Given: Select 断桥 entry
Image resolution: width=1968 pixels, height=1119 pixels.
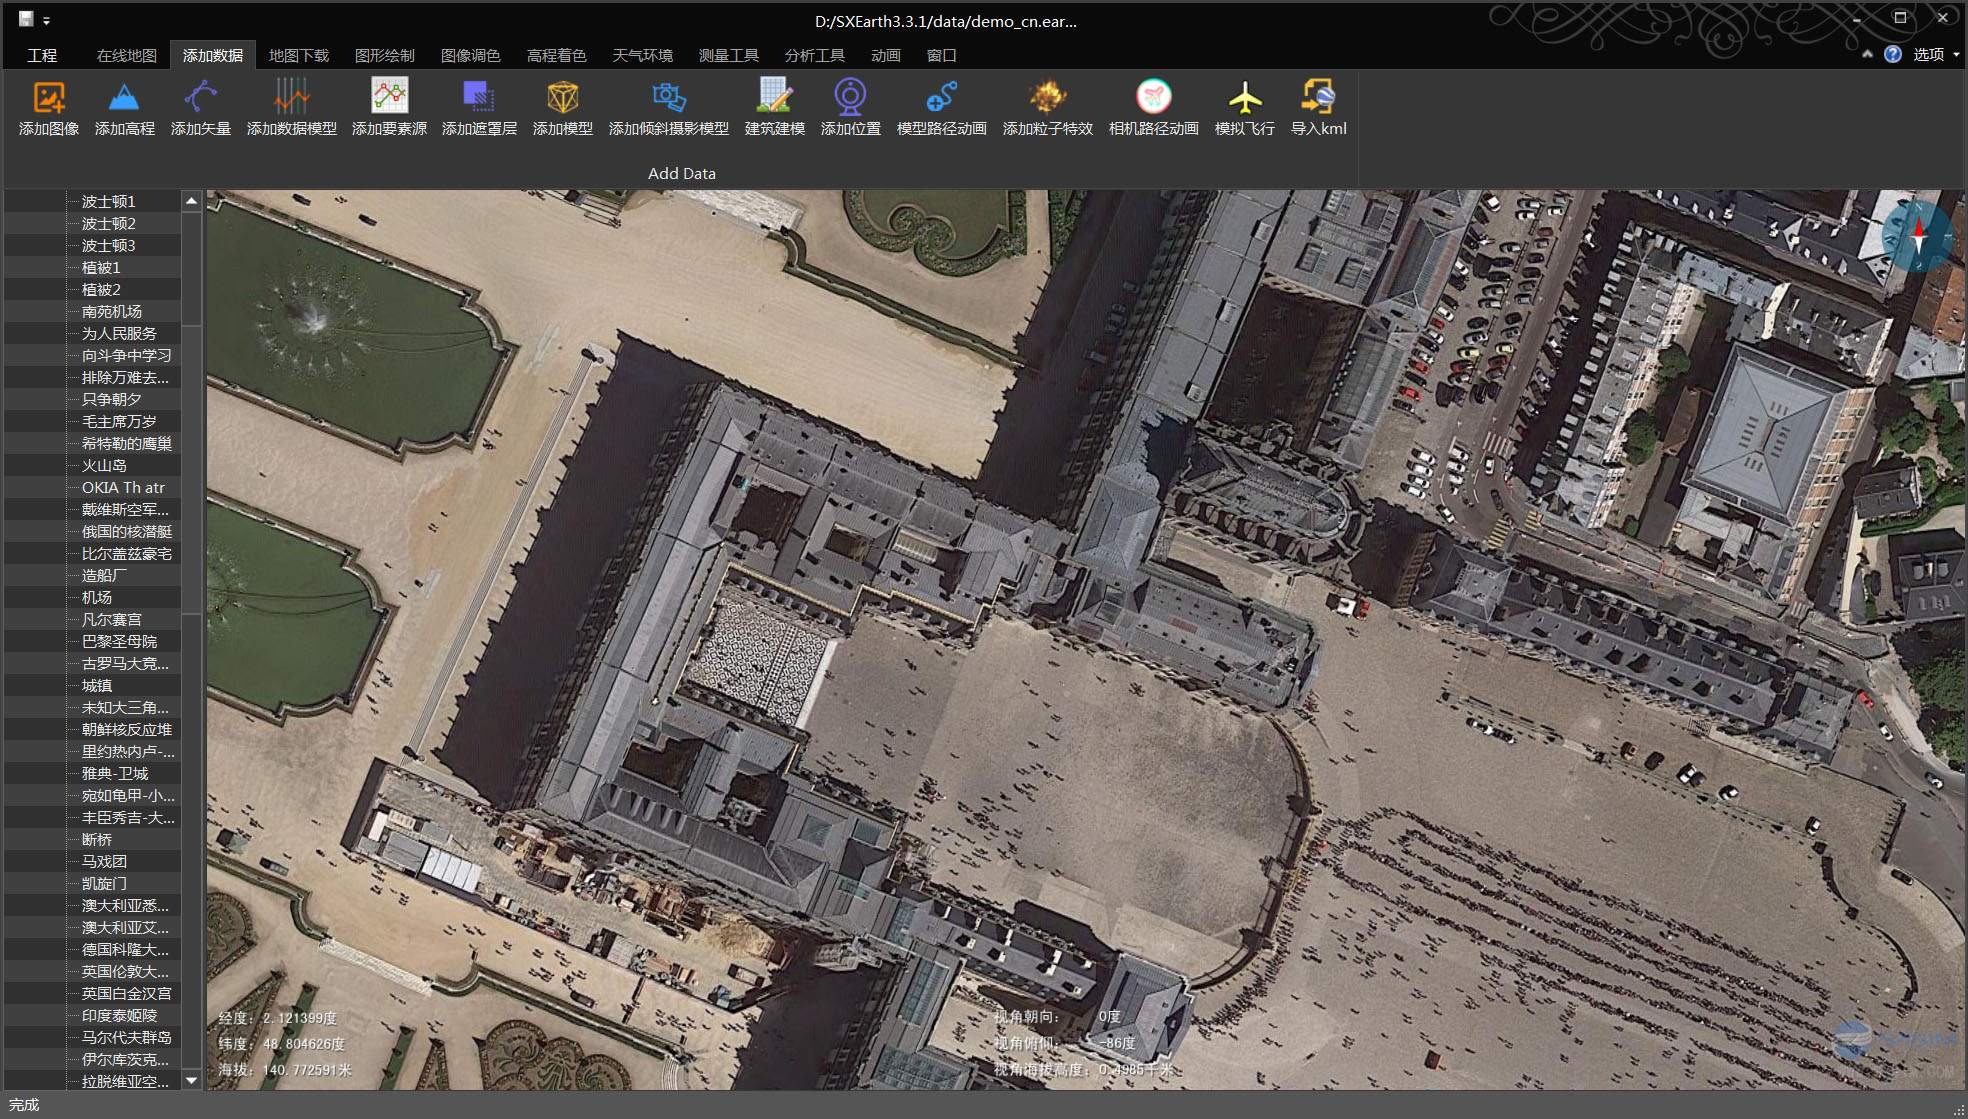Looking at the screenshot, I should (97, 839).
